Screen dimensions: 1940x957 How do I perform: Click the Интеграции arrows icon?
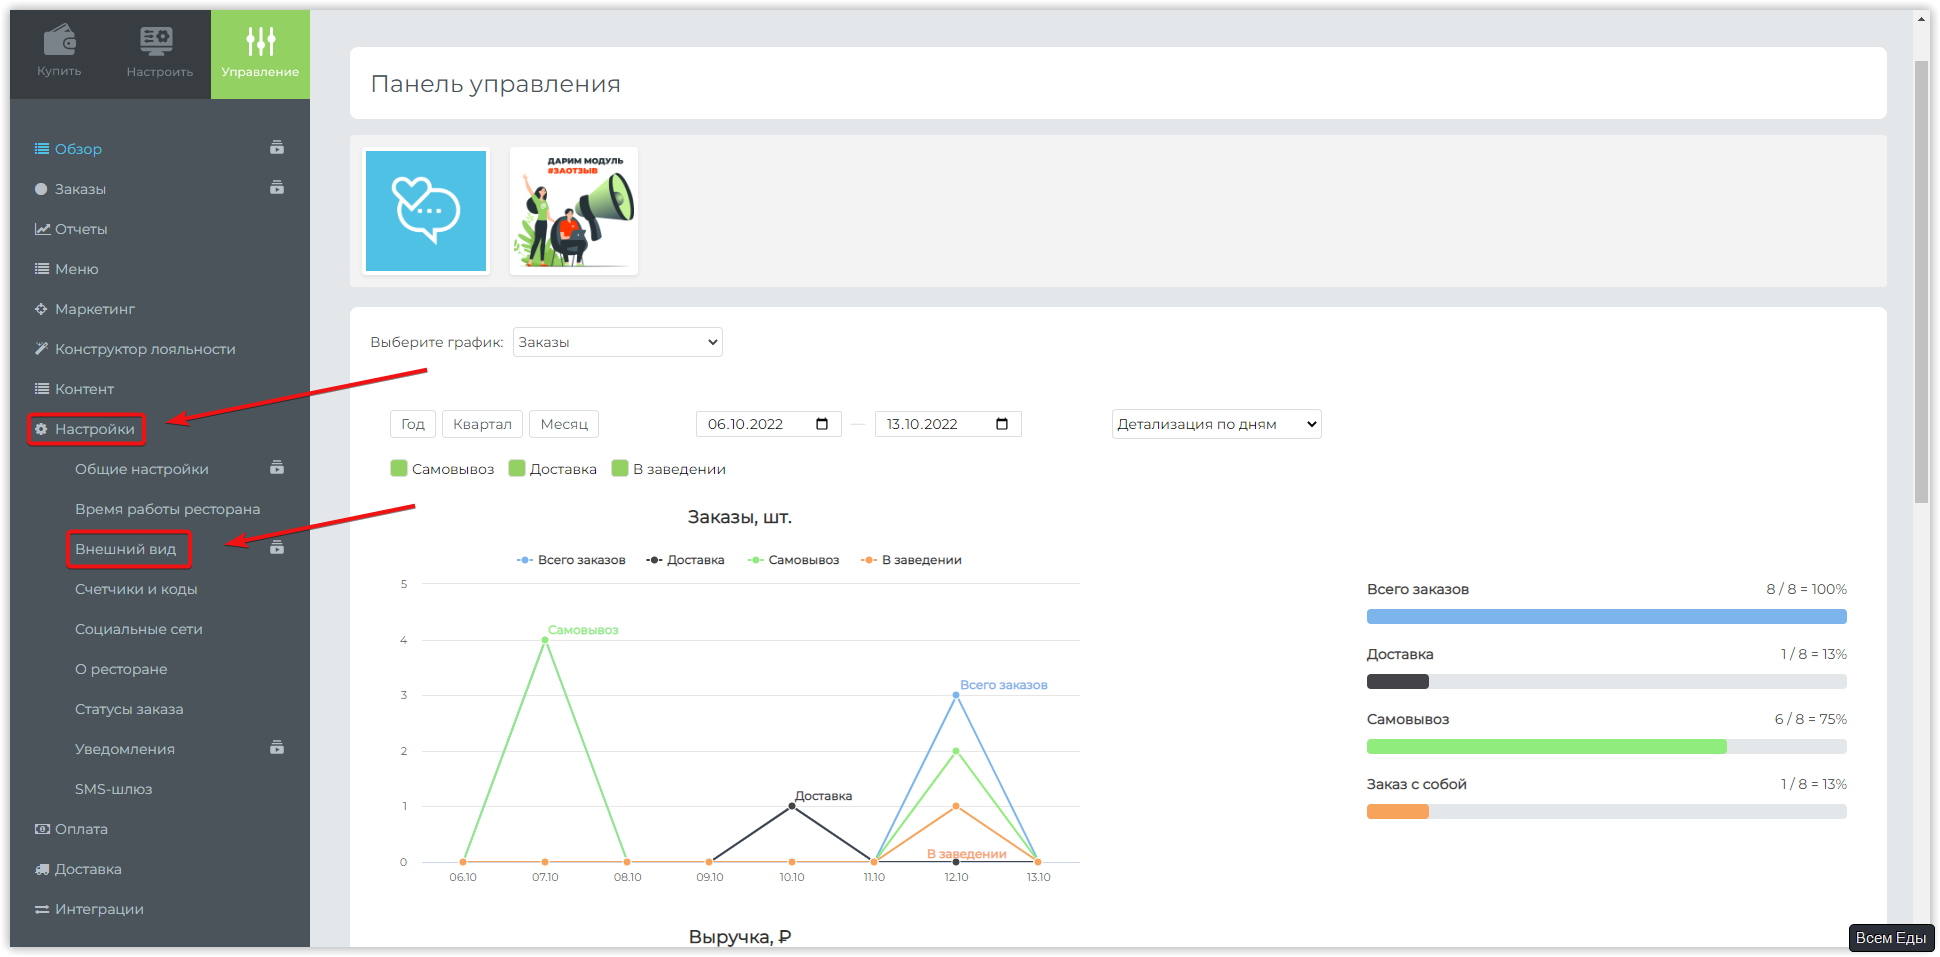coord(42,909)
